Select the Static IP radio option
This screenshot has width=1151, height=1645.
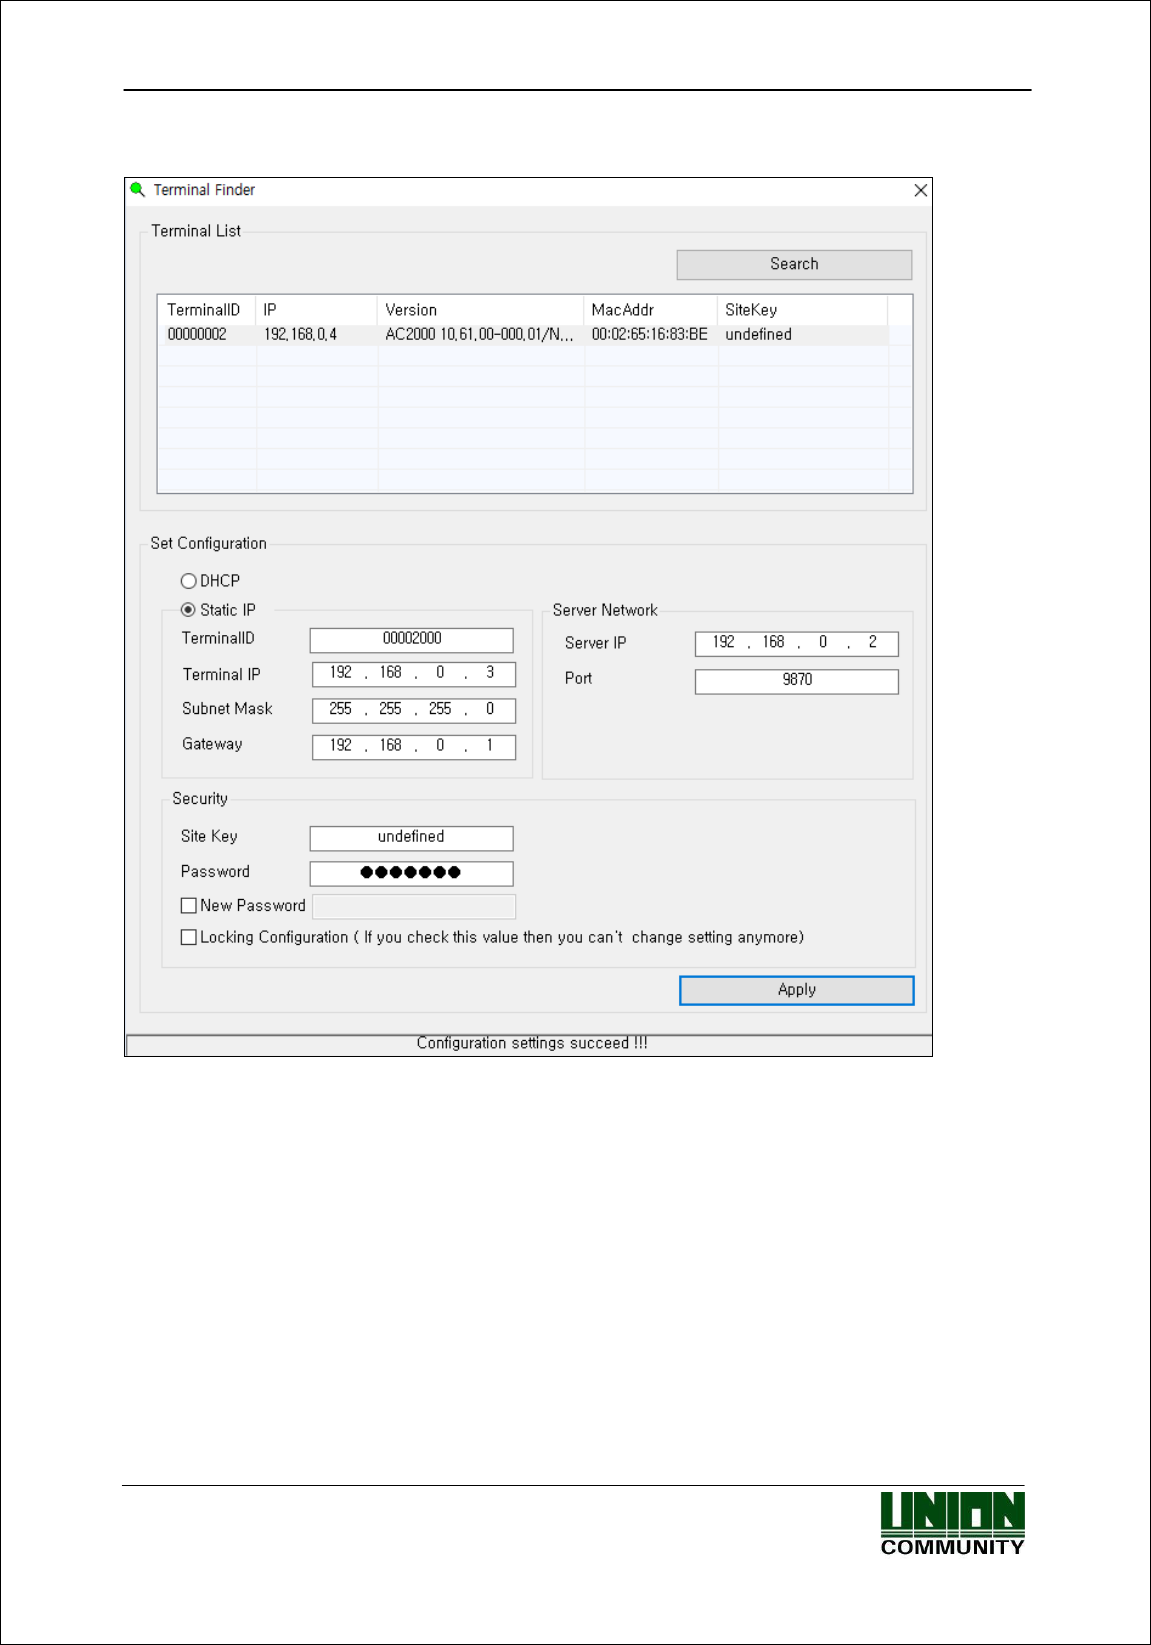coord(188,610)
